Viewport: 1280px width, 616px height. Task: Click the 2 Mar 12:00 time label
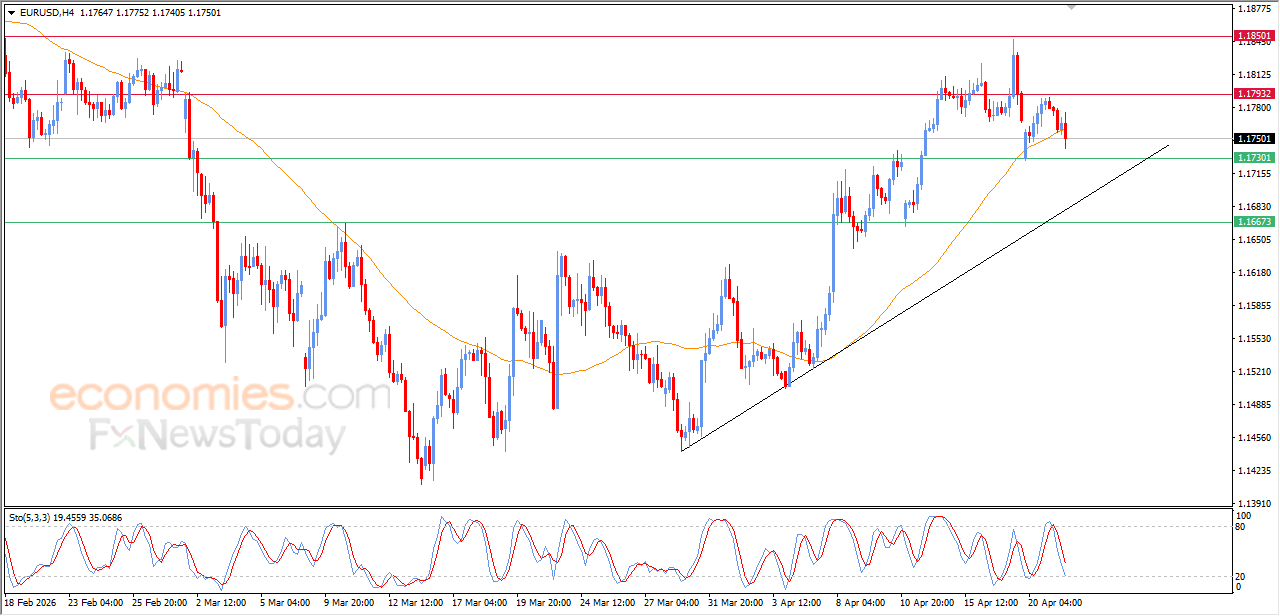pyautogui.click(x=219, y=603)
